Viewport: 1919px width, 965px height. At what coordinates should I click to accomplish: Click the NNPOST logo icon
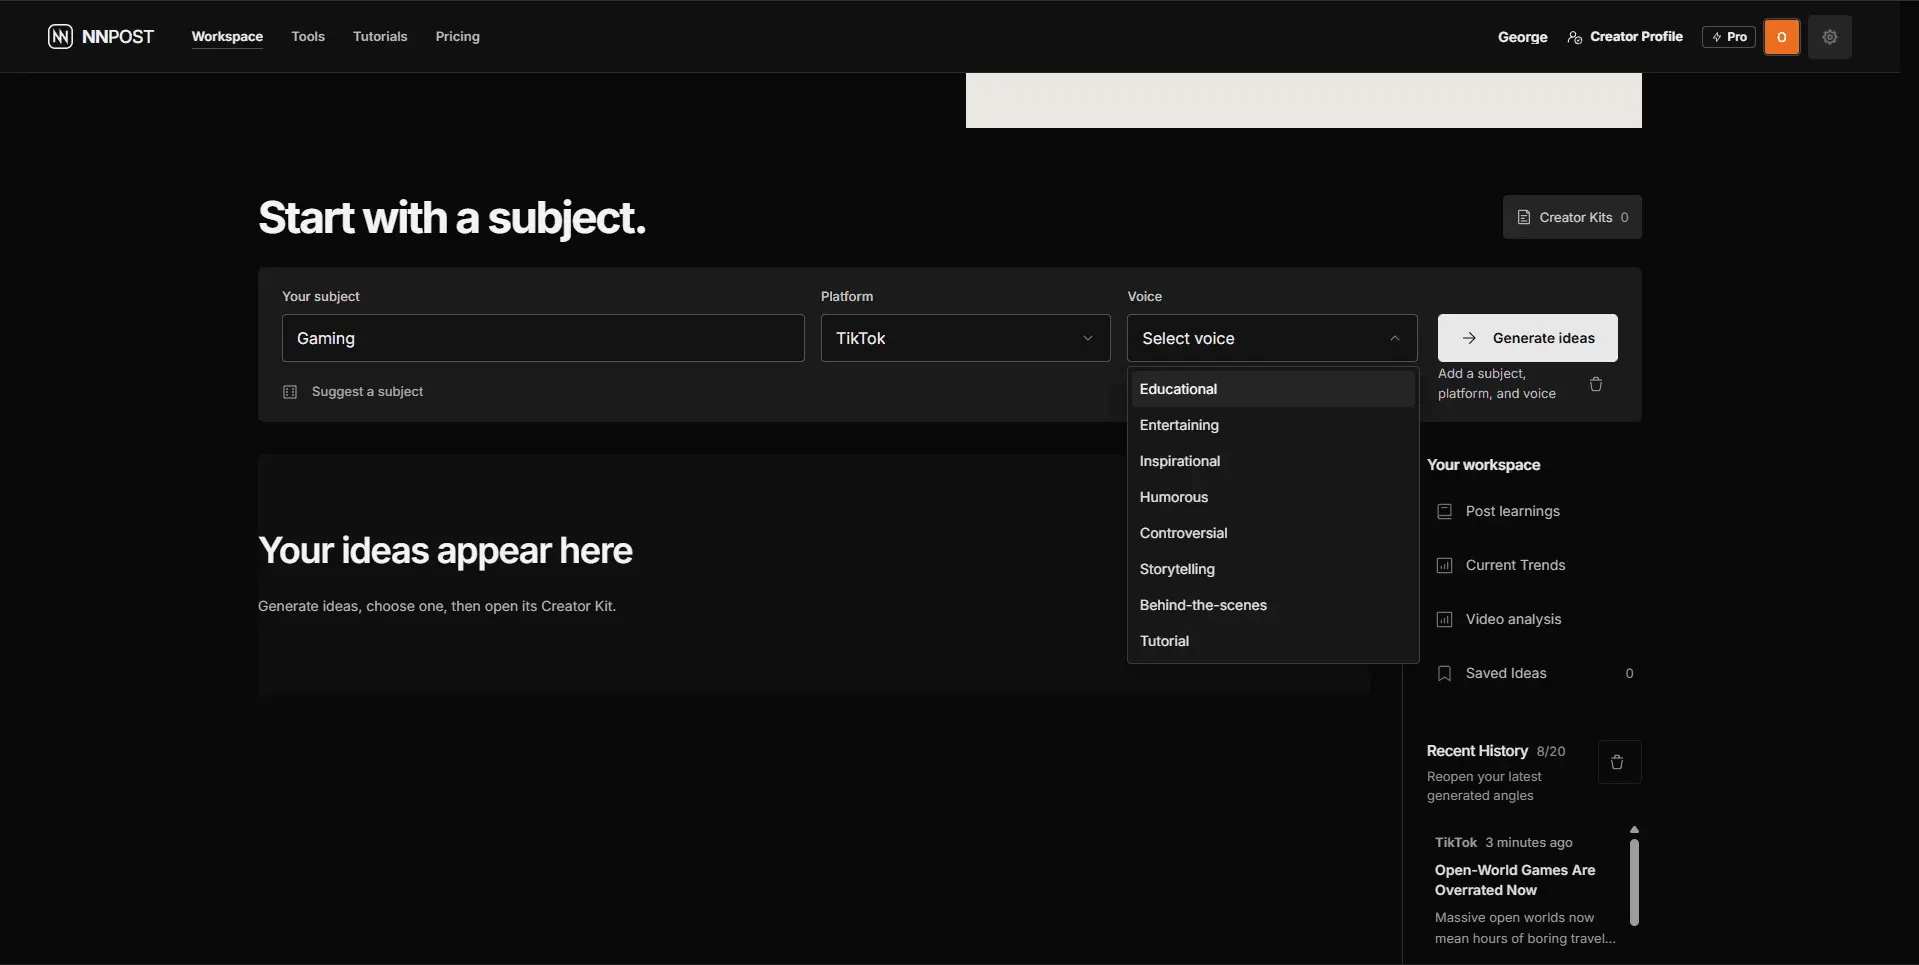click(x=60, y=37)
